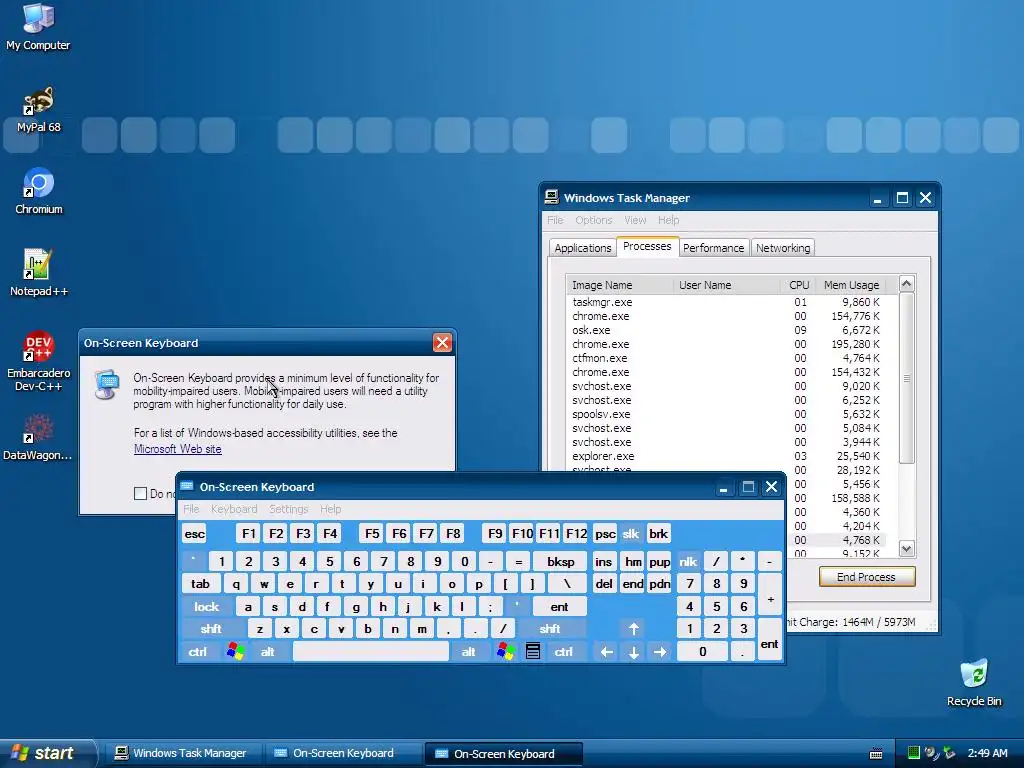Open DataWagon desktop shortcut
Screen dimensions: 1024x768
tap(37, 437)
